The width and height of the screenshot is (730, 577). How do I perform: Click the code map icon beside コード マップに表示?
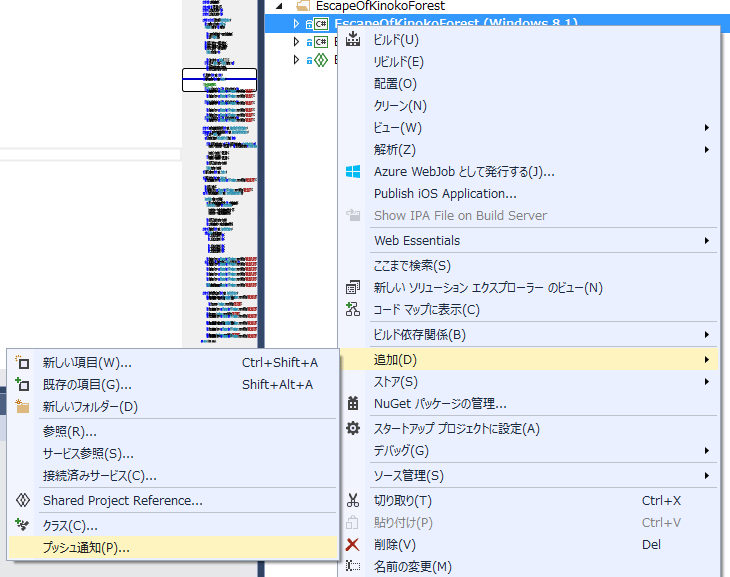(x=353, y=309)
